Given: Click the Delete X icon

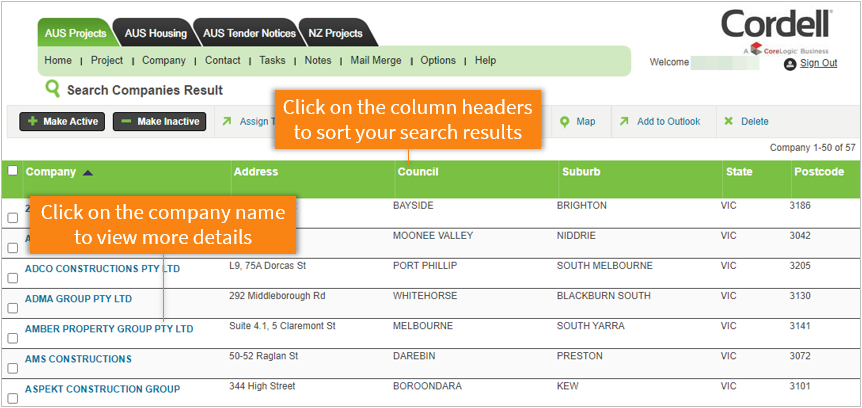Looking at the screenshot, I should tap(728, 122).
